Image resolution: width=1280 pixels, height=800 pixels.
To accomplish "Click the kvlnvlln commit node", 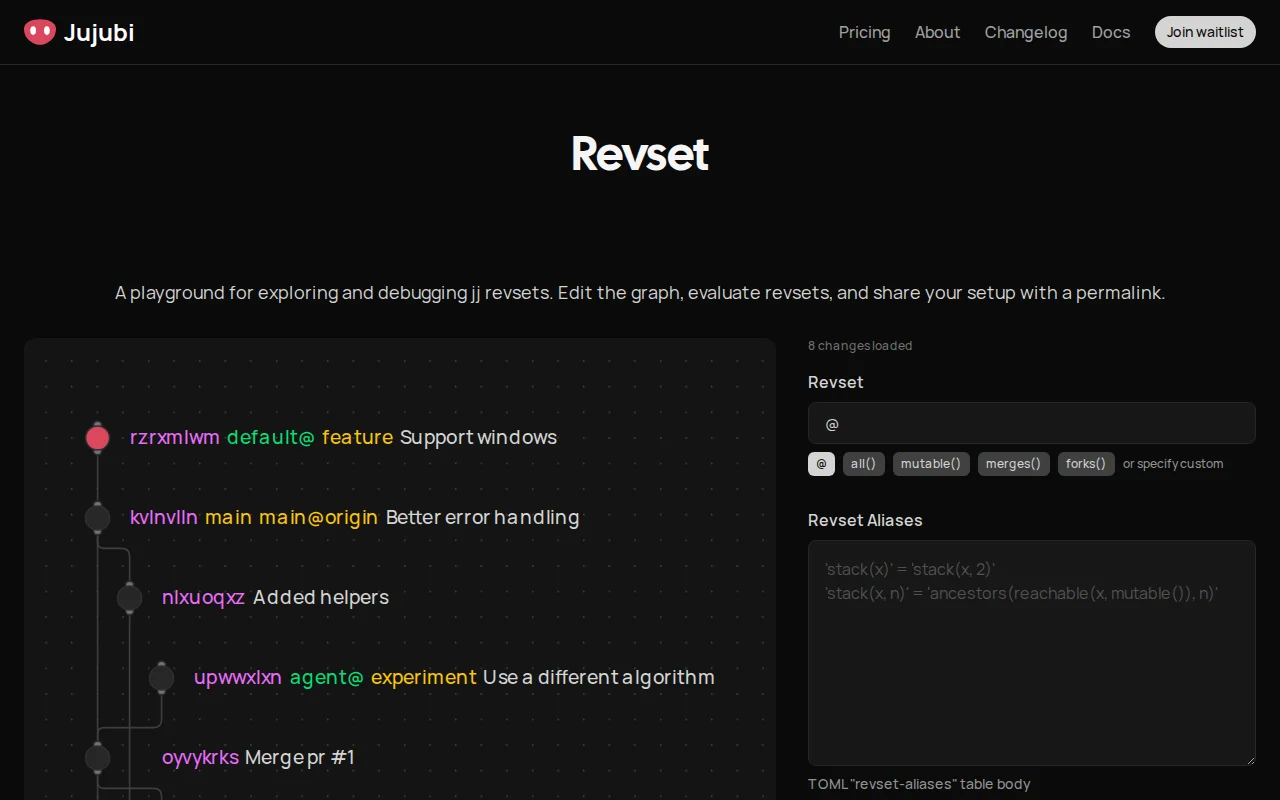I will 97,517.
